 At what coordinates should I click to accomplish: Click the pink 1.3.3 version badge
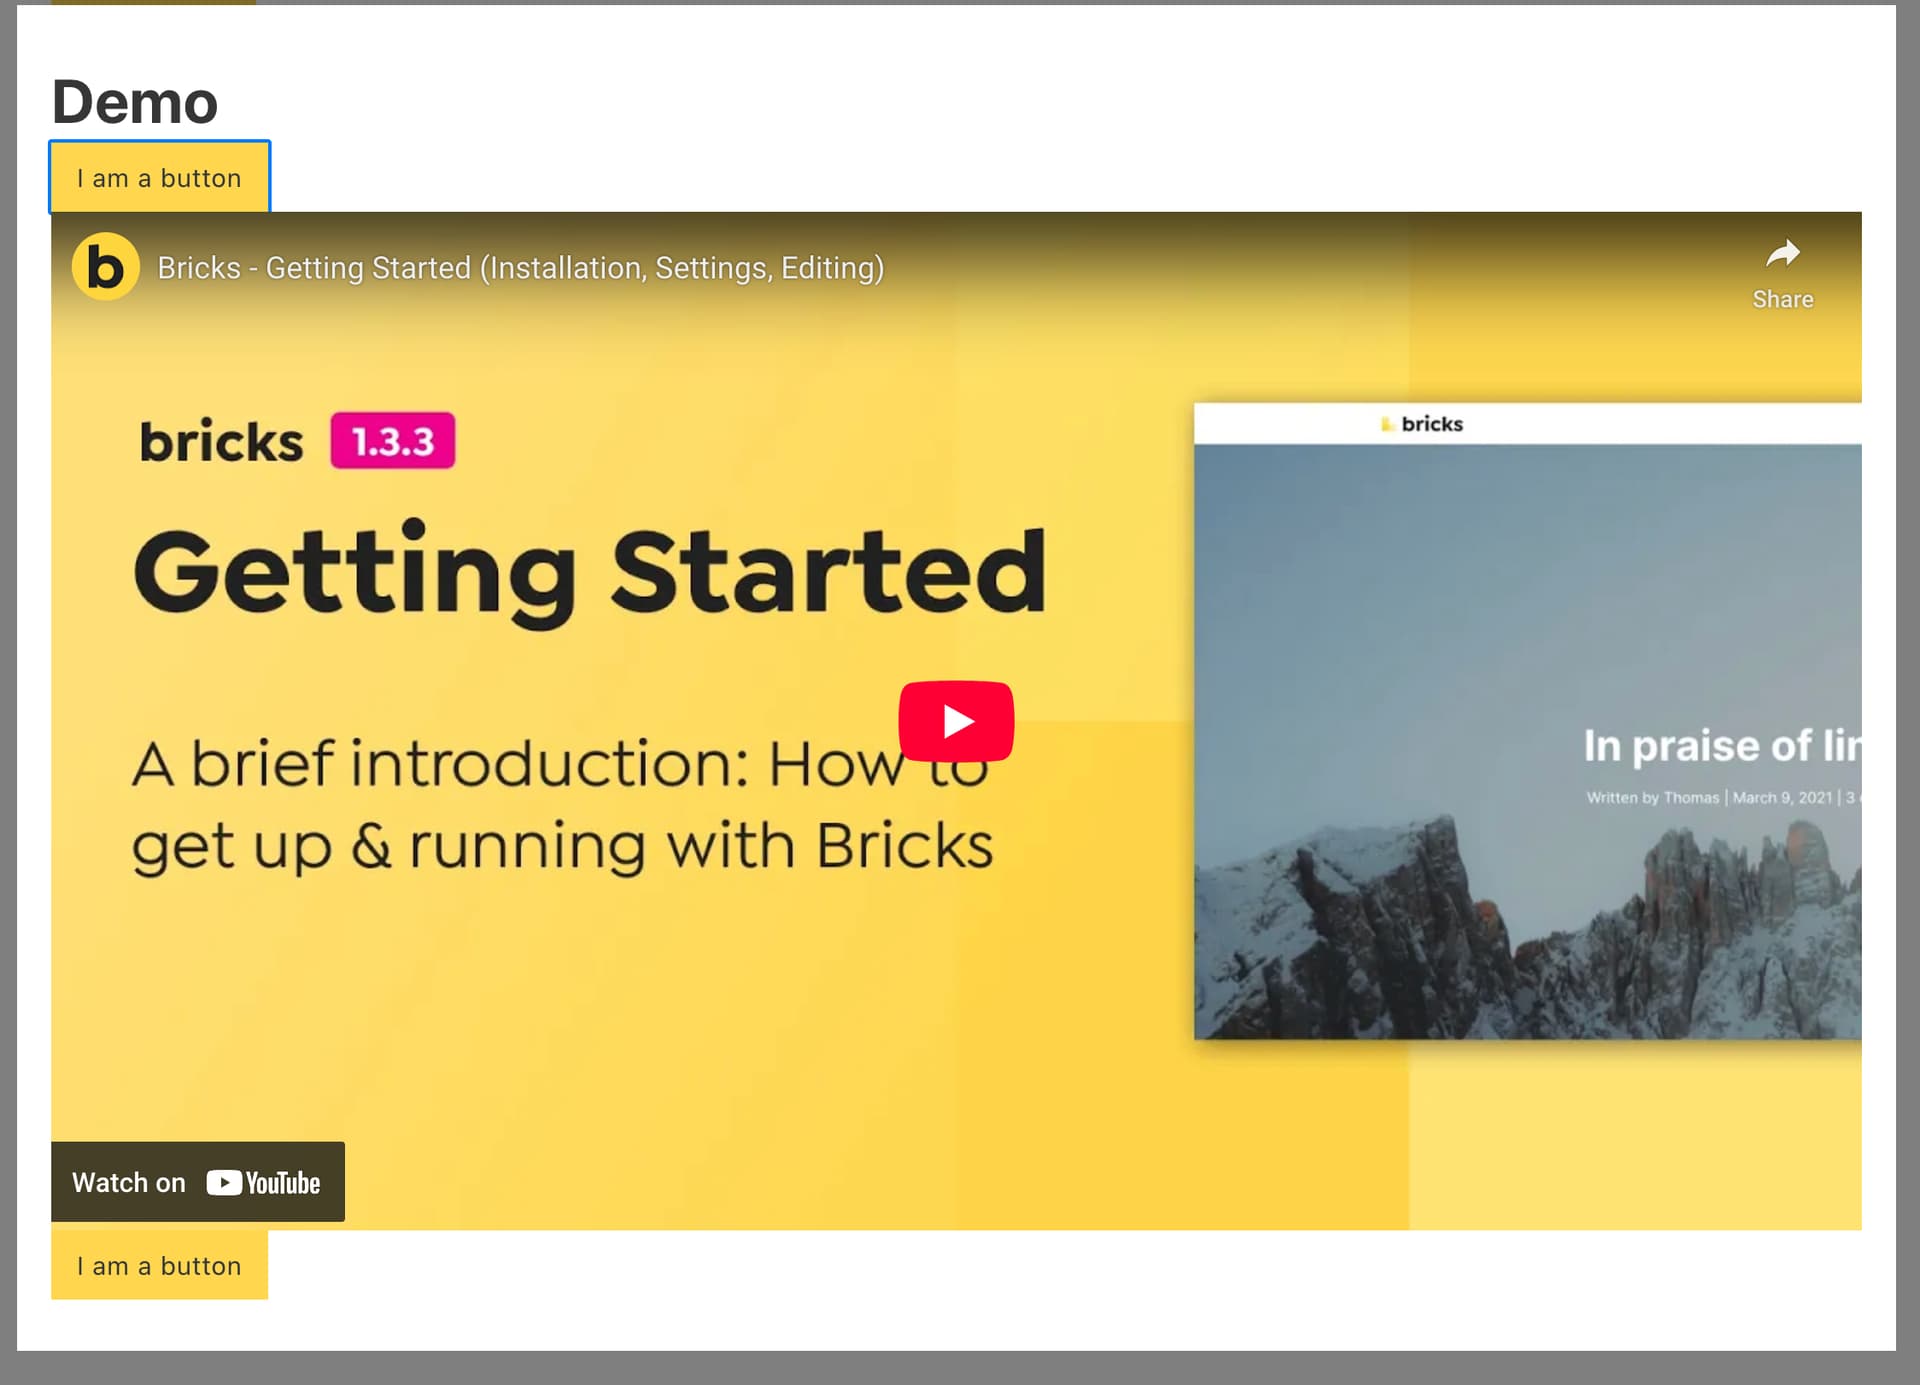click(393, 441)
